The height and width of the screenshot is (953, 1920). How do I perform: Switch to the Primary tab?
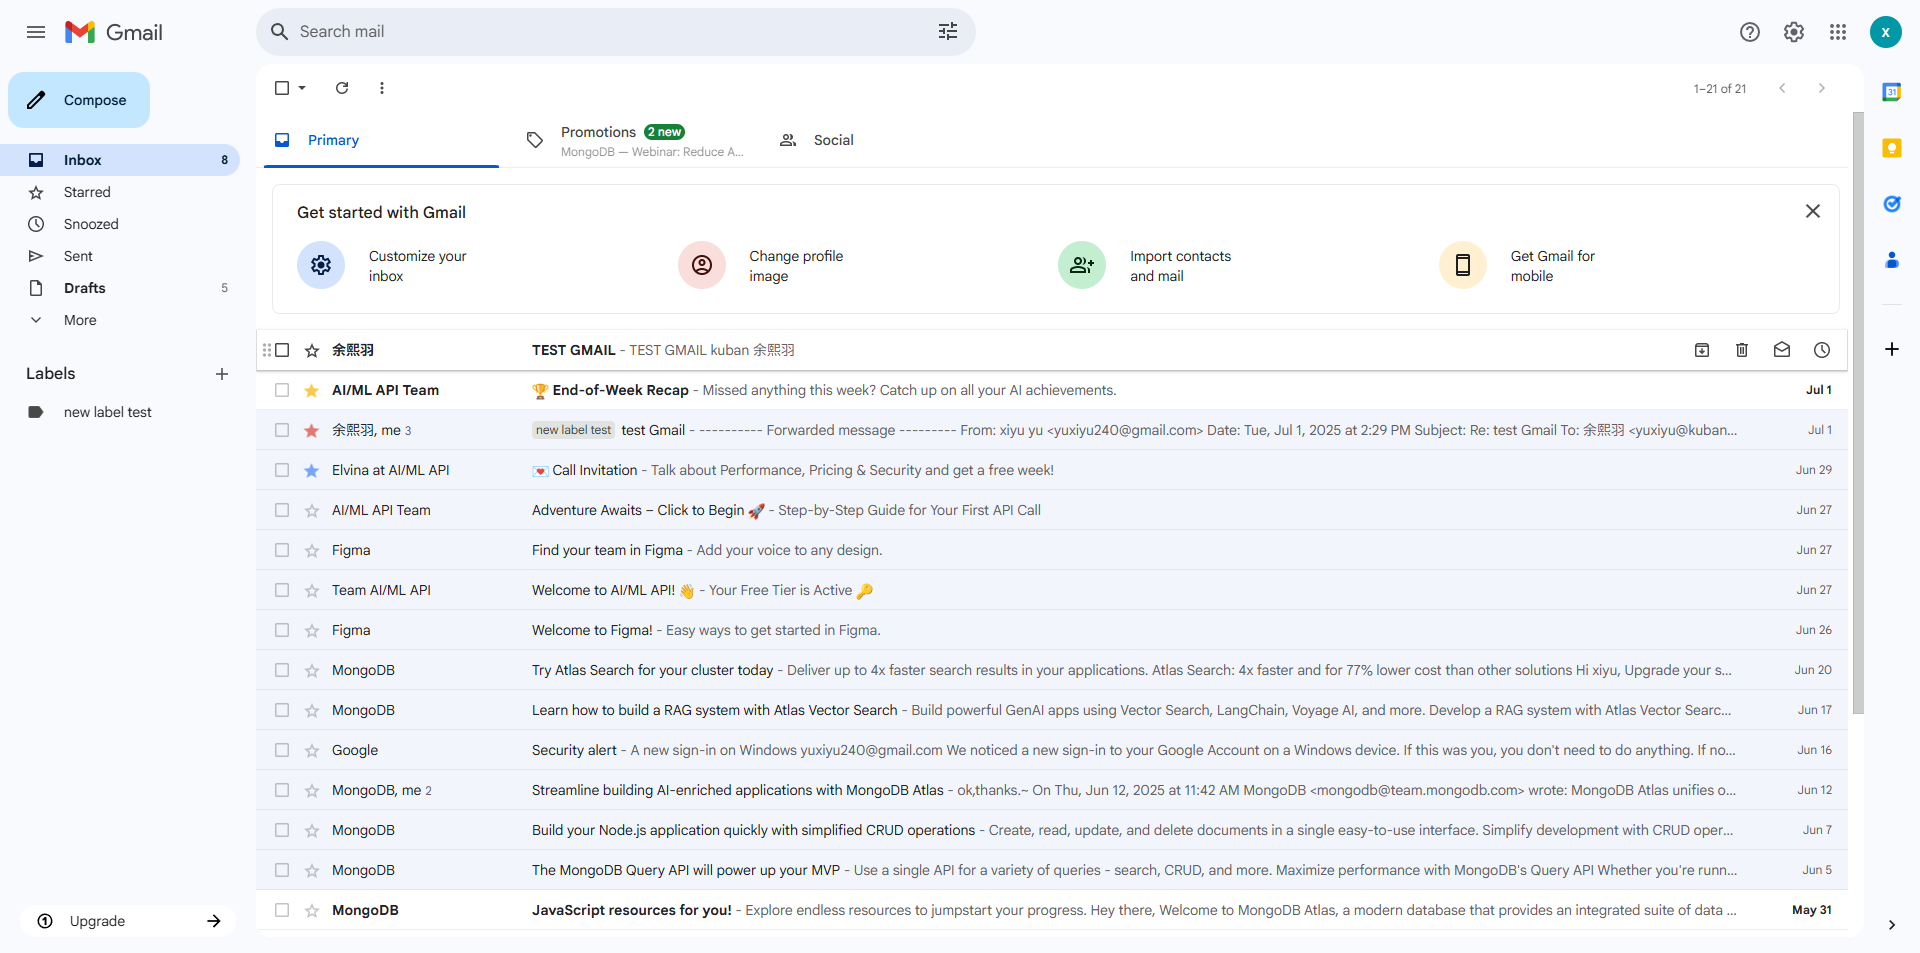381,140
